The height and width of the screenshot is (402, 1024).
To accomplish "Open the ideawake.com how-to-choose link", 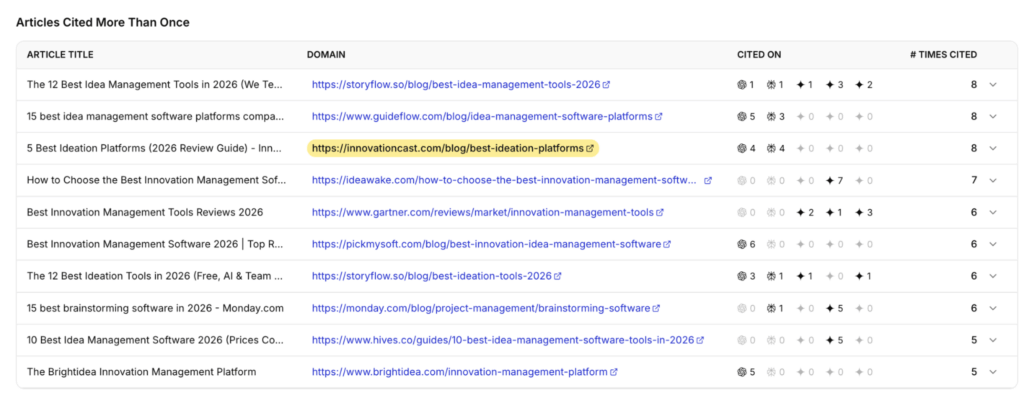I will [504, 181].
